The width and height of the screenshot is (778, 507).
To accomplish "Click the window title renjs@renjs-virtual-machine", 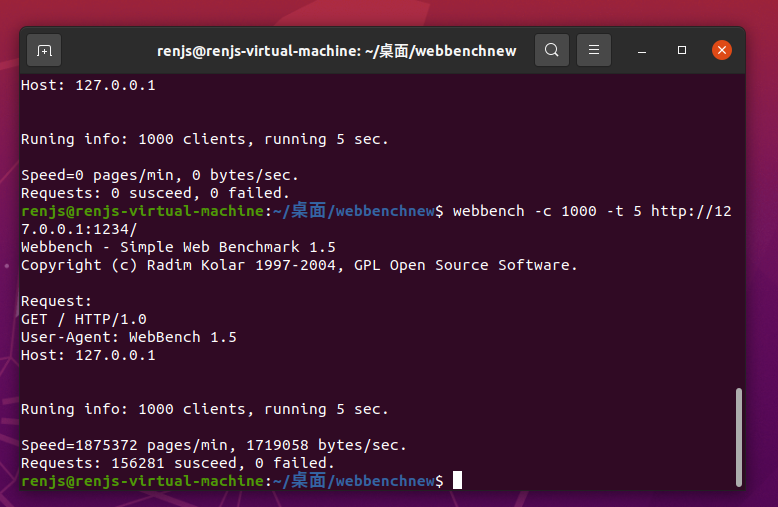I will (x=336, y=51).
